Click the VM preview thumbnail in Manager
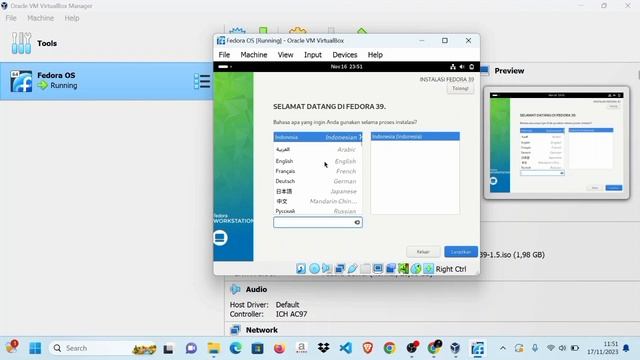The width and height of the screenshot is (640, 360). pyautogui.click(x=557, y=142)
